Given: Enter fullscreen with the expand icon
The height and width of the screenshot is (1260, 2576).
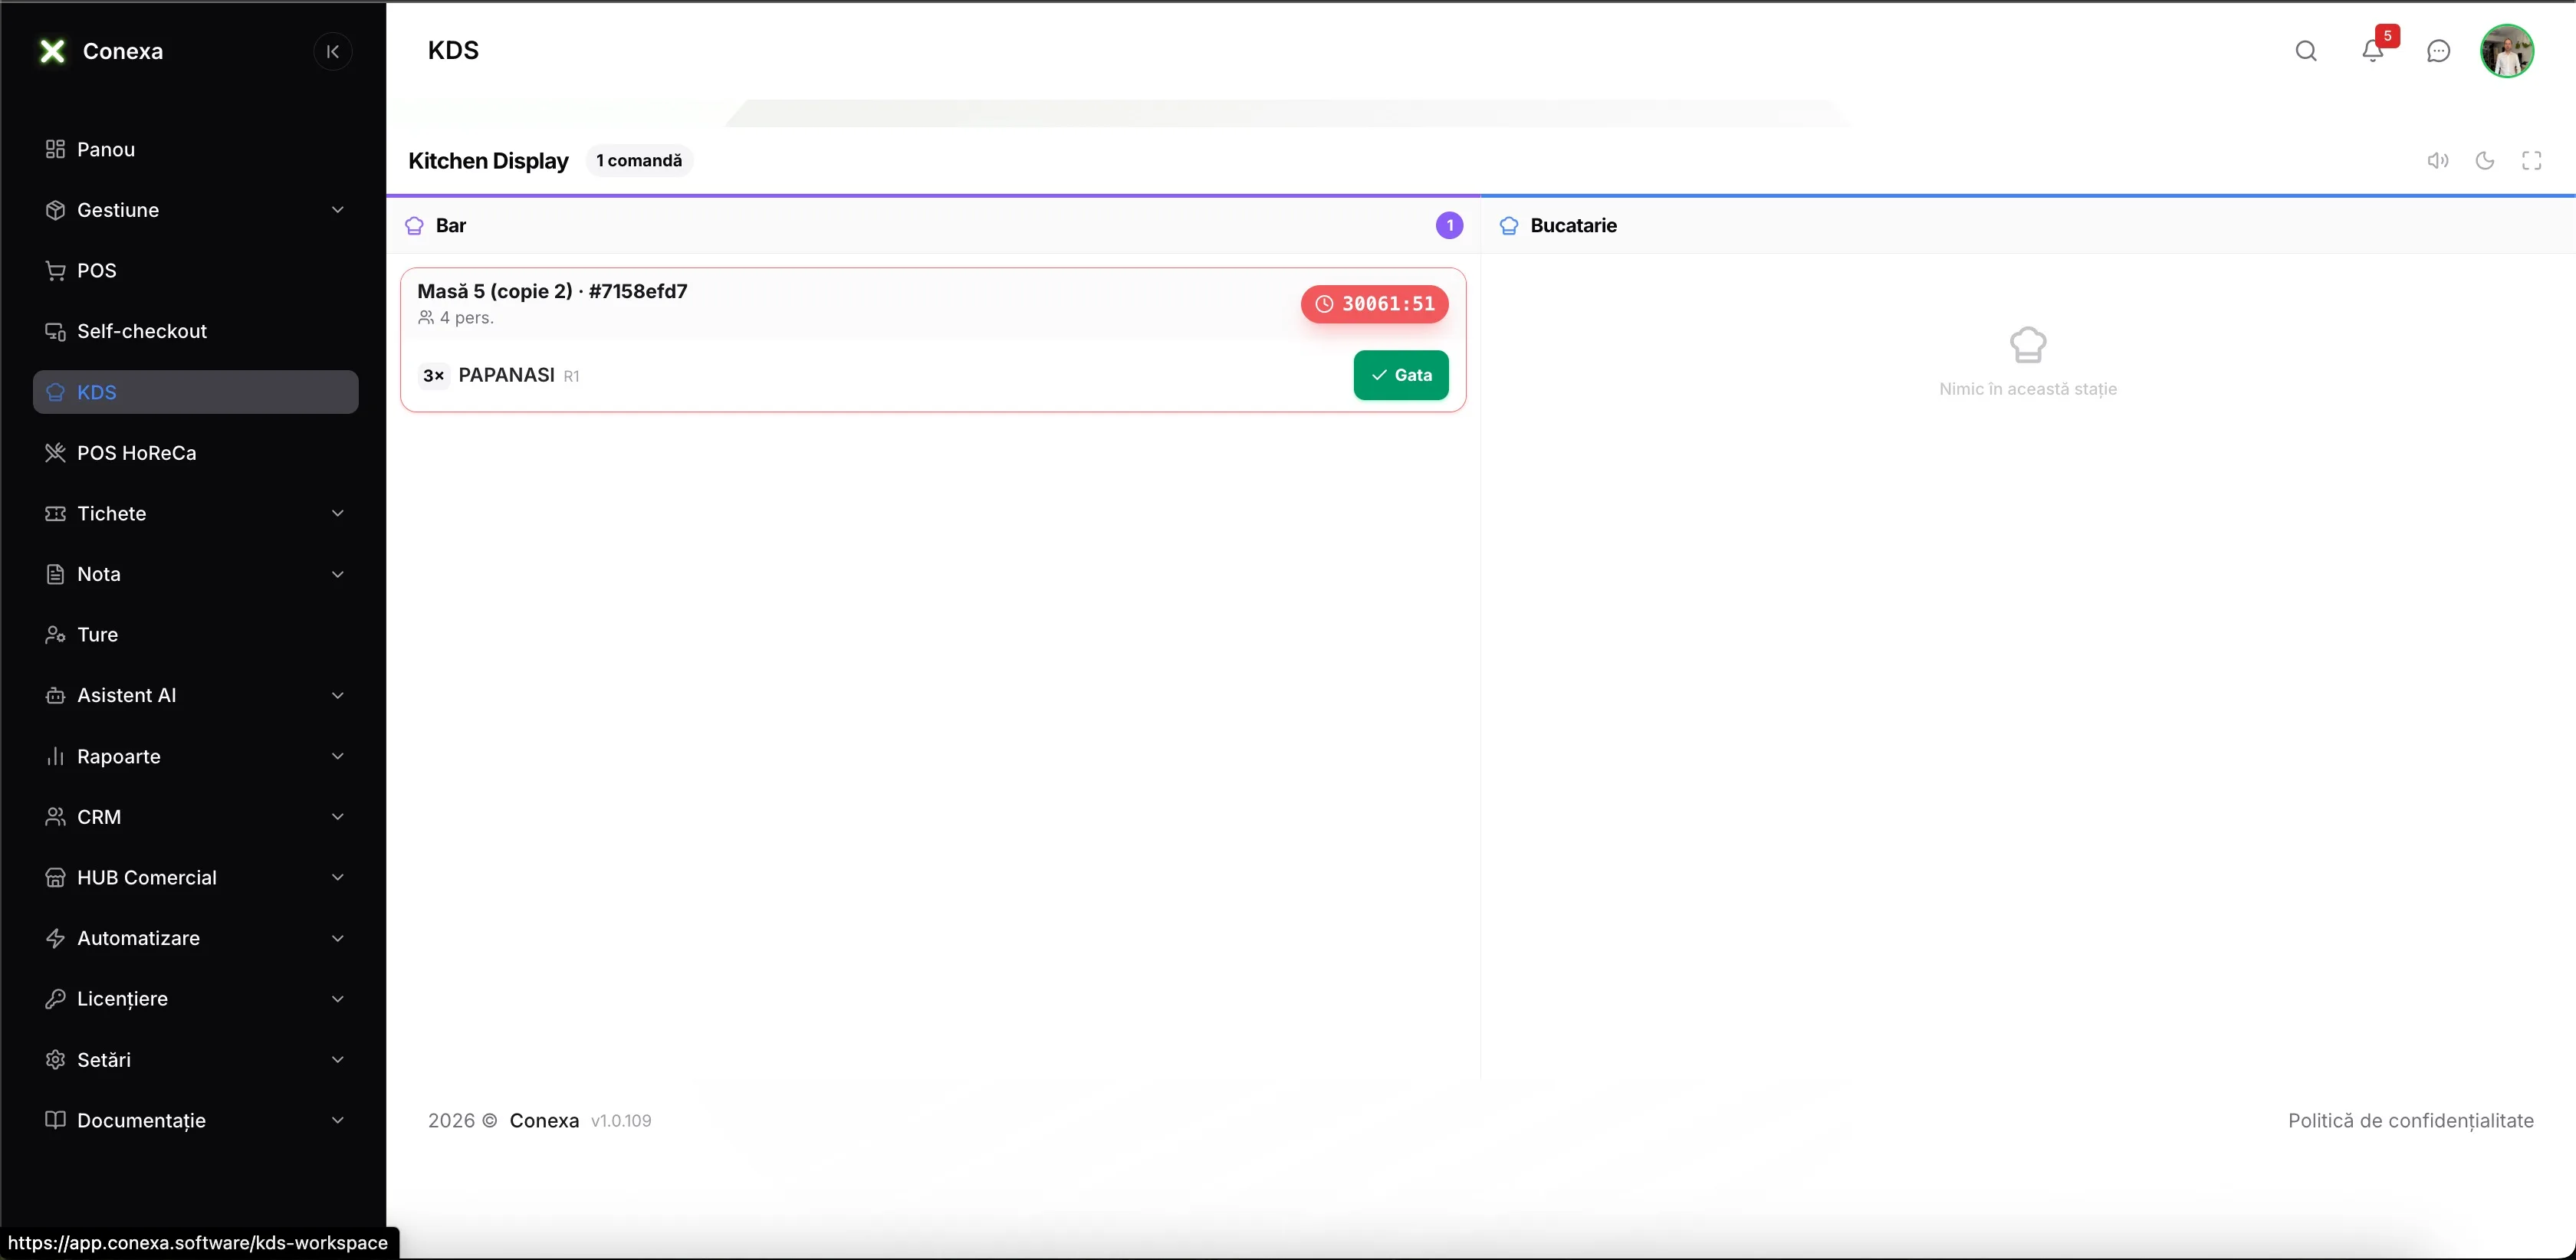Looking at the screenshot, I should coord(2532,160).
